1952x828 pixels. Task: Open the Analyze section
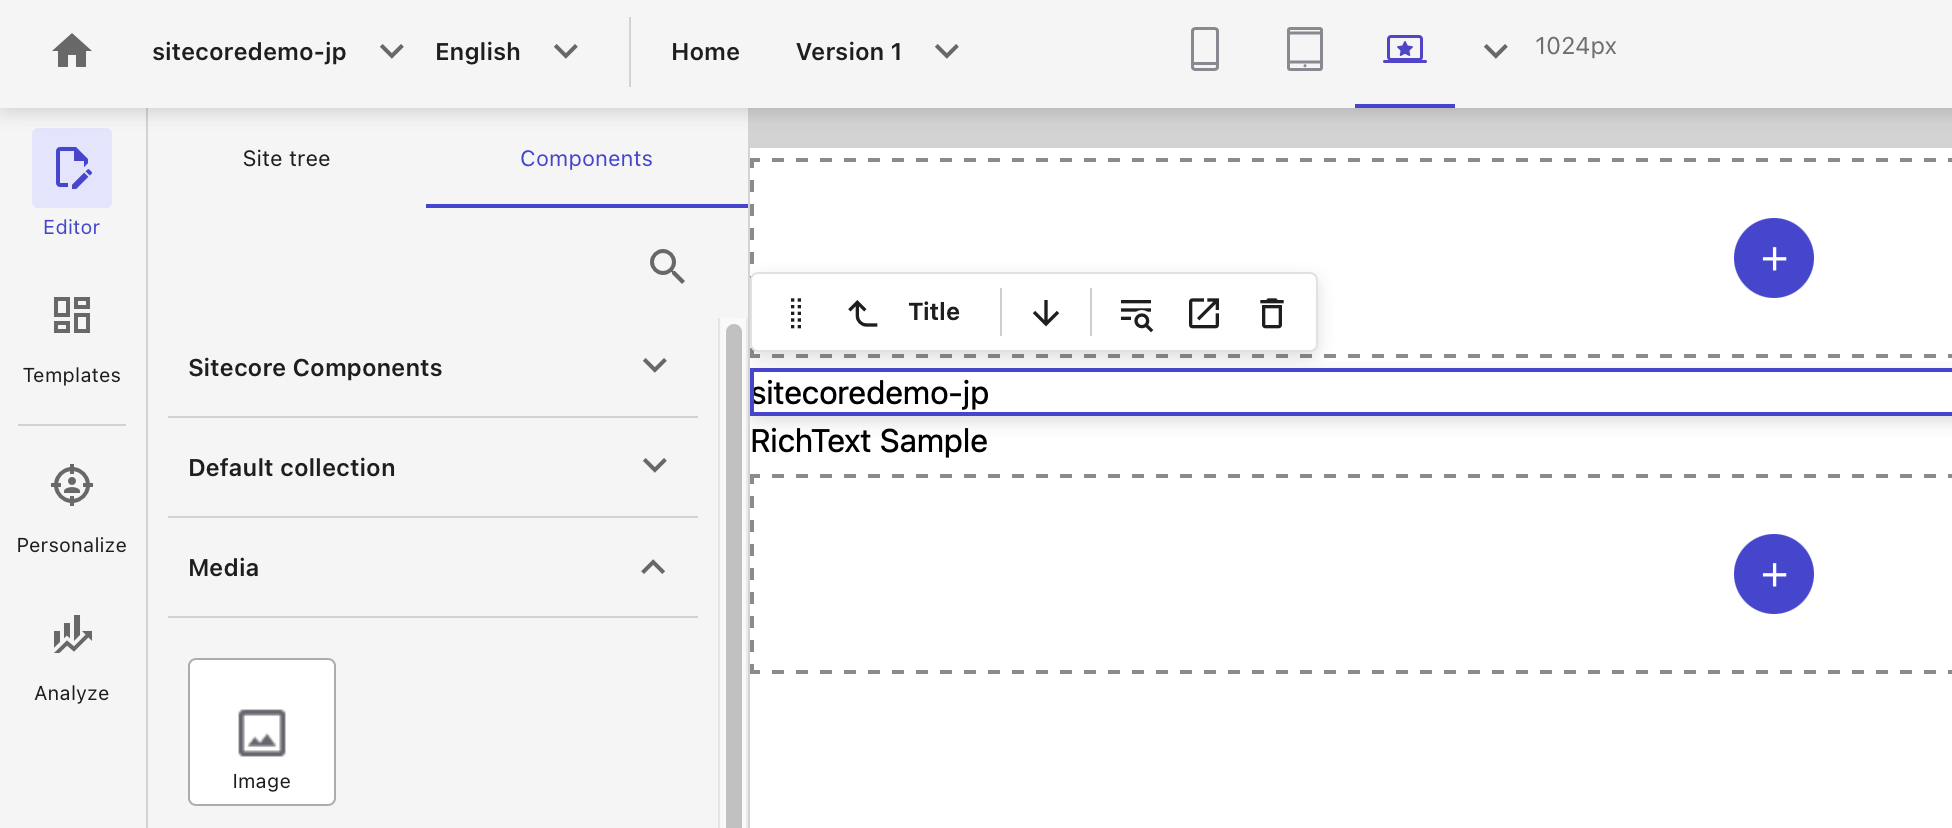pos(72,658)
